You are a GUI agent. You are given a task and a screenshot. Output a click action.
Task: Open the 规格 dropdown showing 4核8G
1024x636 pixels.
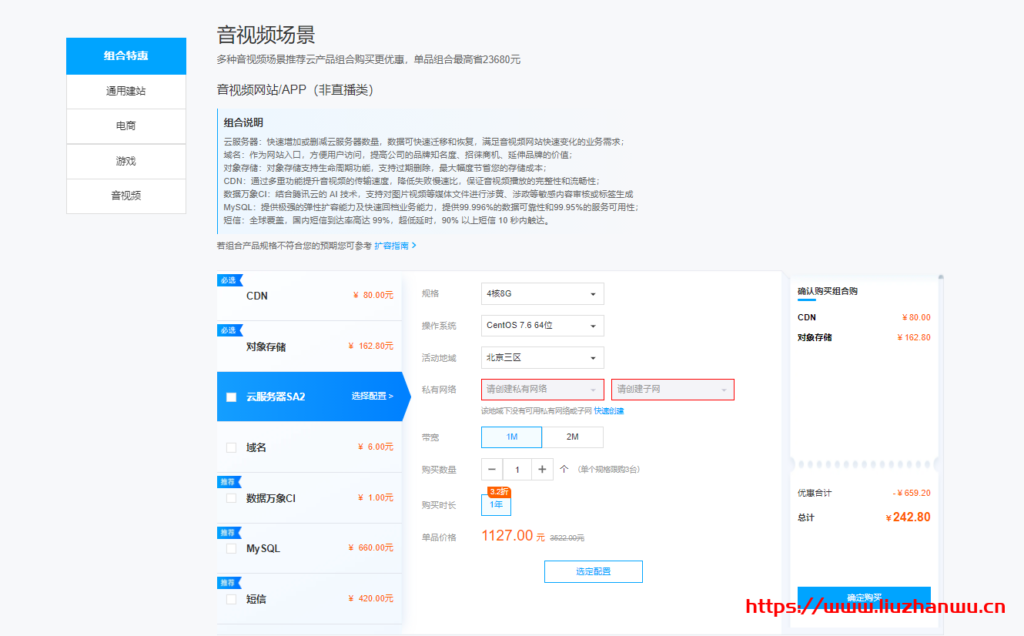coord(542,294)
